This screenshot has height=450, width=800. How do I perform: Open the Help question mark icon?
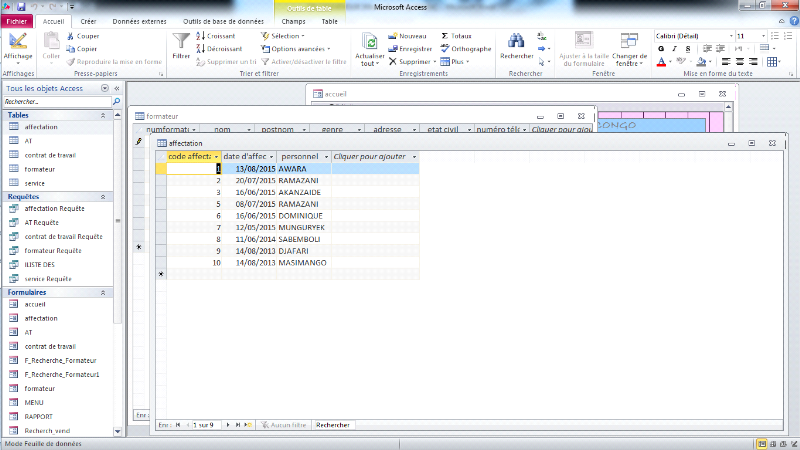coord(794,21)
